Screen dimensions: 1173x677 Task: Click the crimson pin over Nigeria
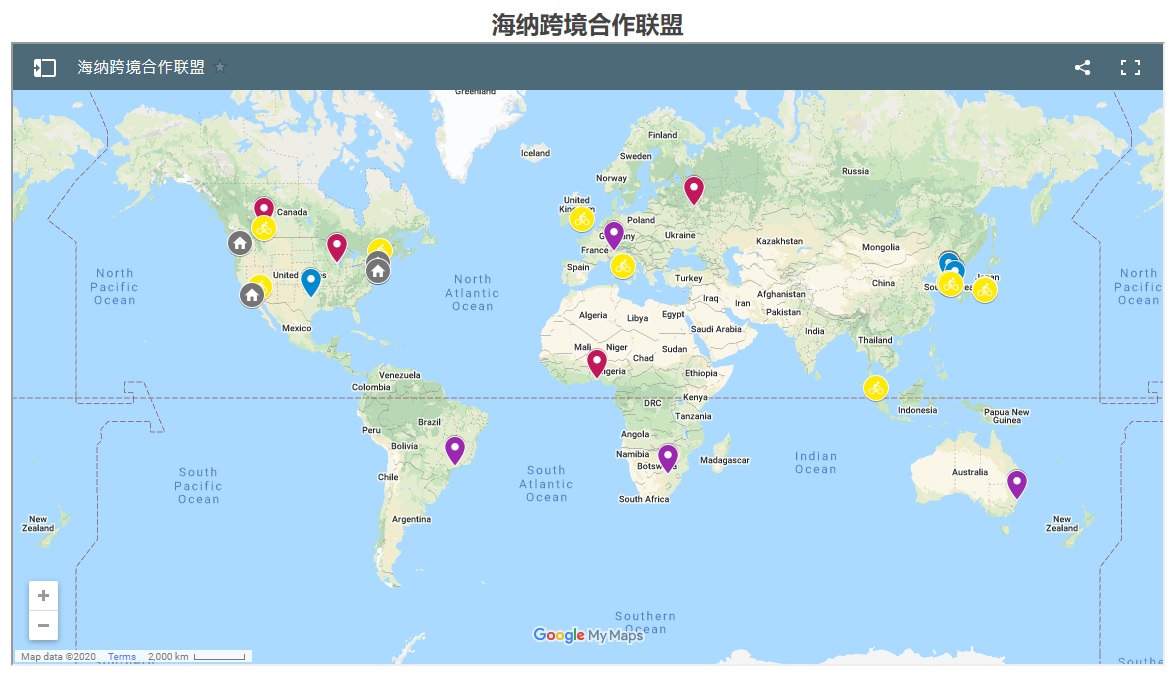coord(597,361)
